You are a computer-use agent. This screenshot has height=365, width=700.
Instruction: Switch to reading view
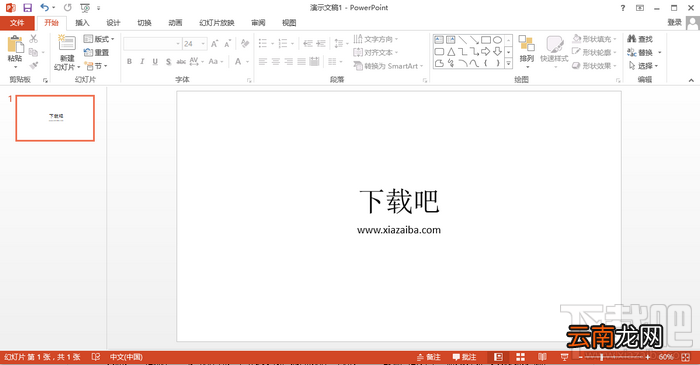[542, 357]
